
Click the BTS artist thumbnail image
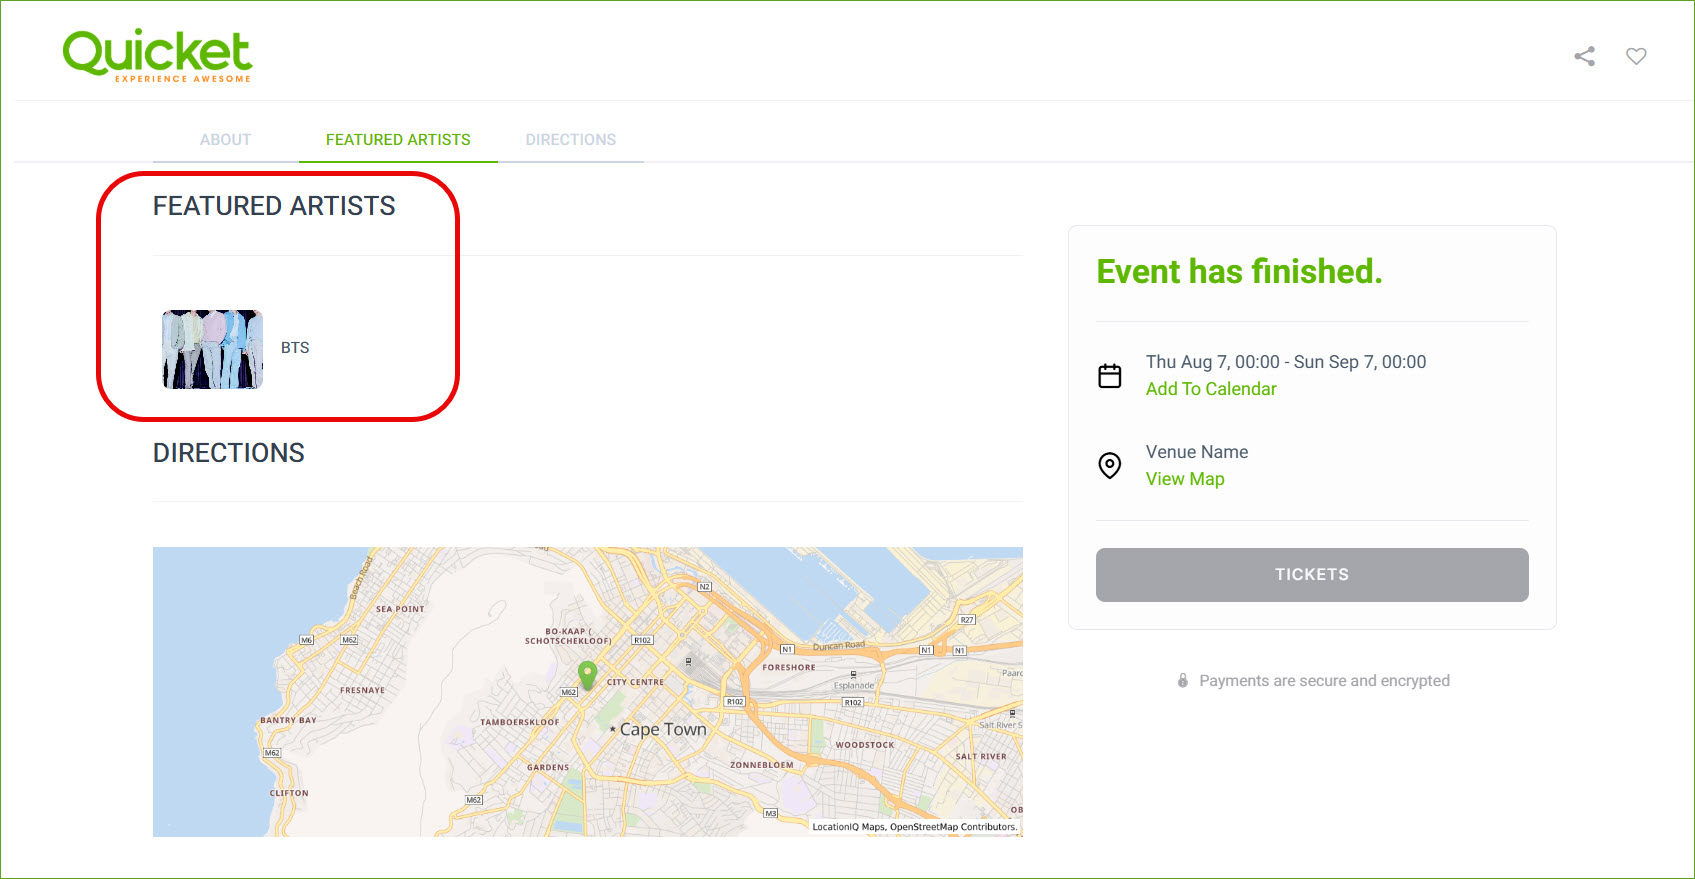[x=213, y=349]
